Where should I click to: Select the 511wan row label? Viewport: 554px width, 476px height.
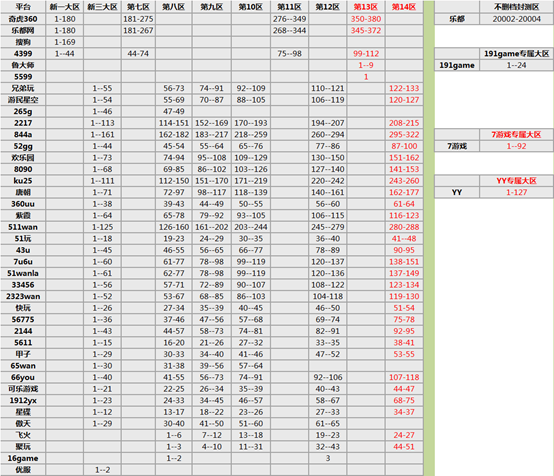23,227
